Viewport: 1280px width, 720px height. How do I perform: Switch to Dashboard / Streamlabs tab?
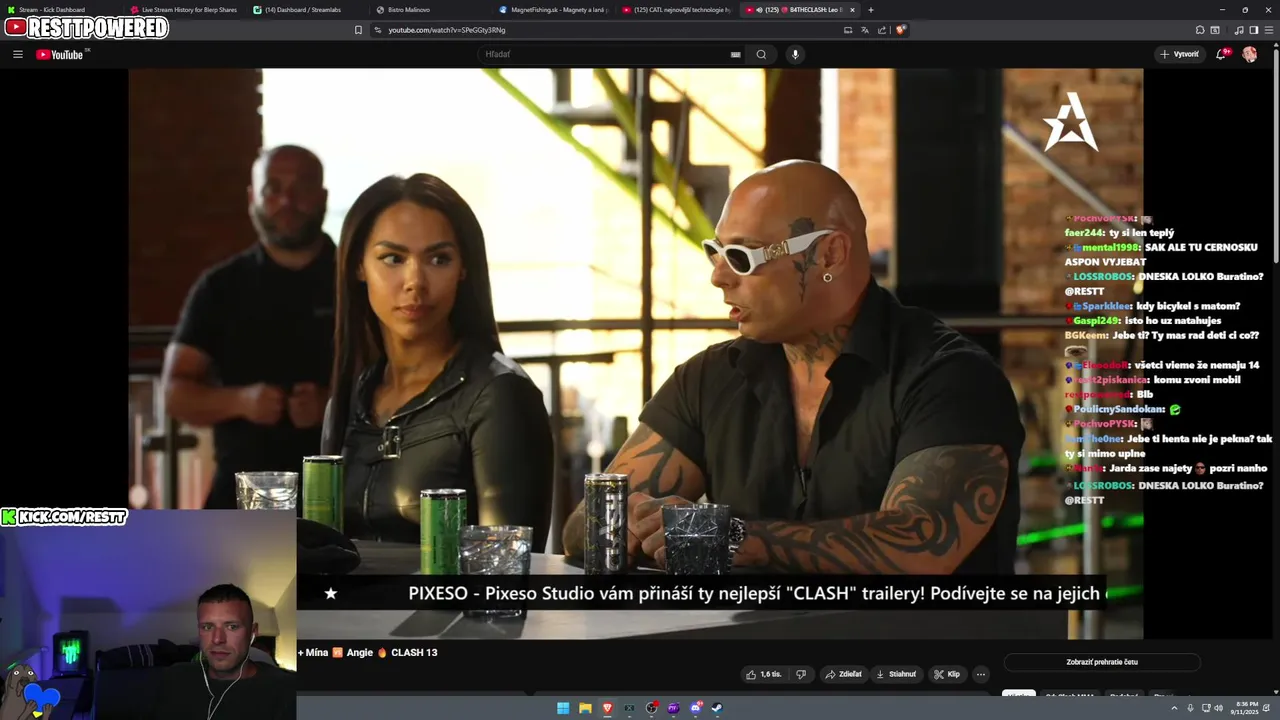tap(306, 10)
